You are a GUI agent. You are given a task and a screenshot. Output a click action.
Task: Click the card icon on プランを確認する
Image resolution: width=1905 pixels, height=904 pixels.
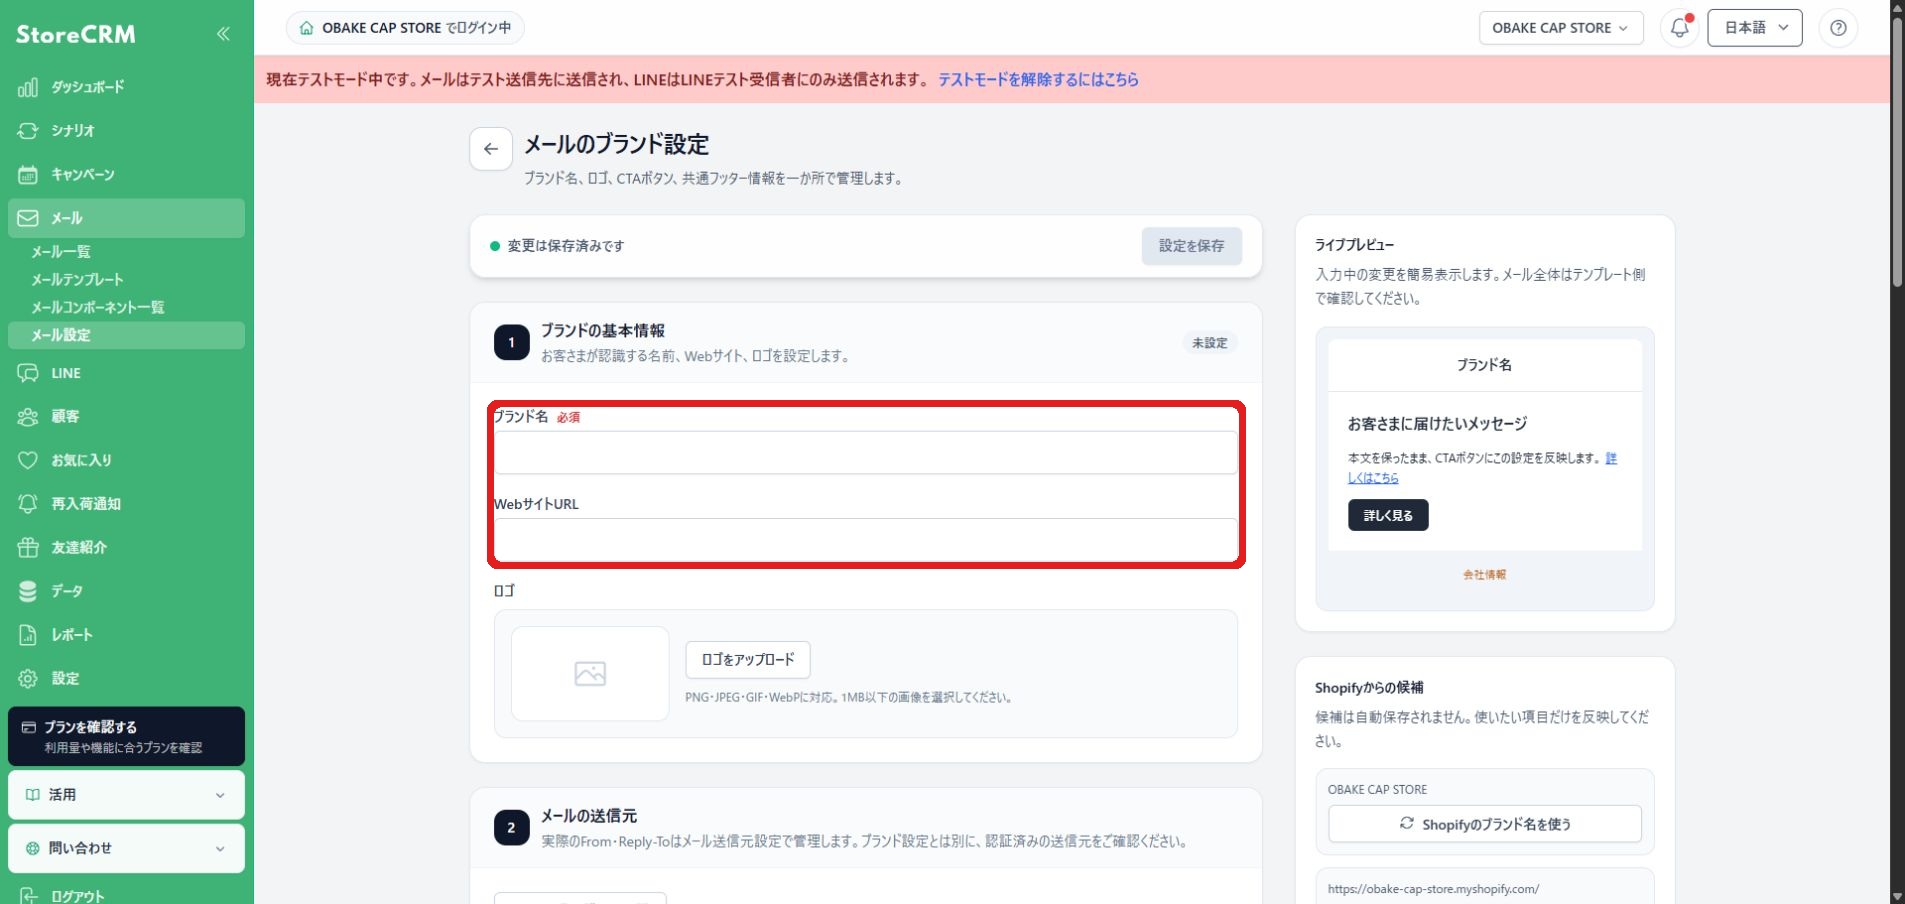(x=29, y=727)
